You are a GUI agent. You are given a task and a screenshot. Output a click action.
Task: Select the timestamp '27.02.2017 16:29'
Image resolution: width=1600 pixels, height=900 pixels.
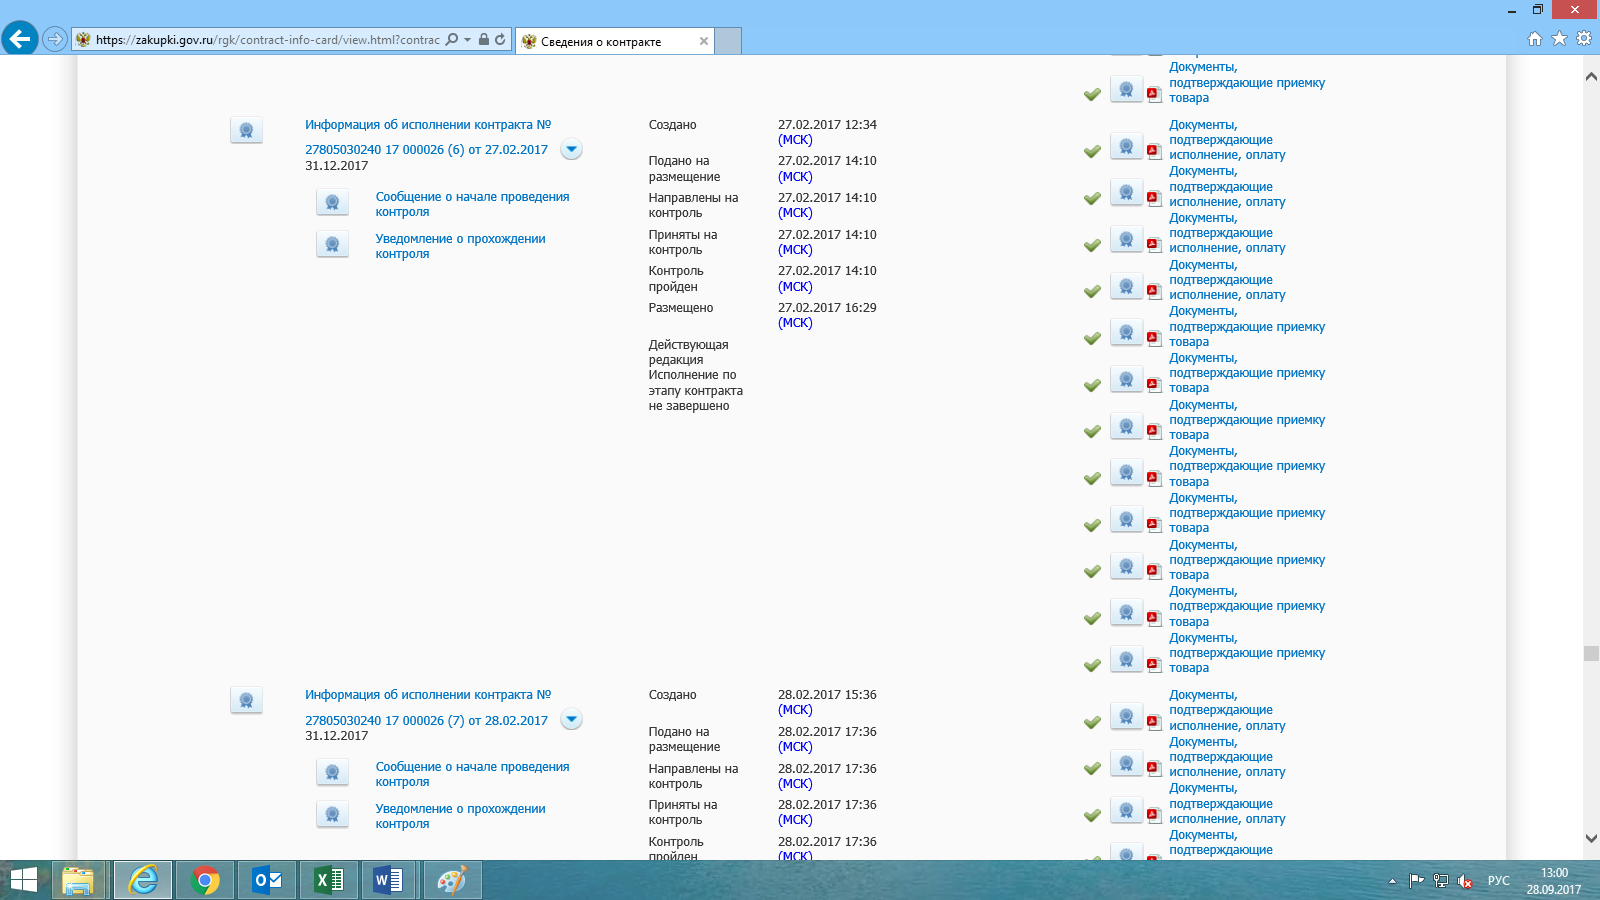click(827, 308)
